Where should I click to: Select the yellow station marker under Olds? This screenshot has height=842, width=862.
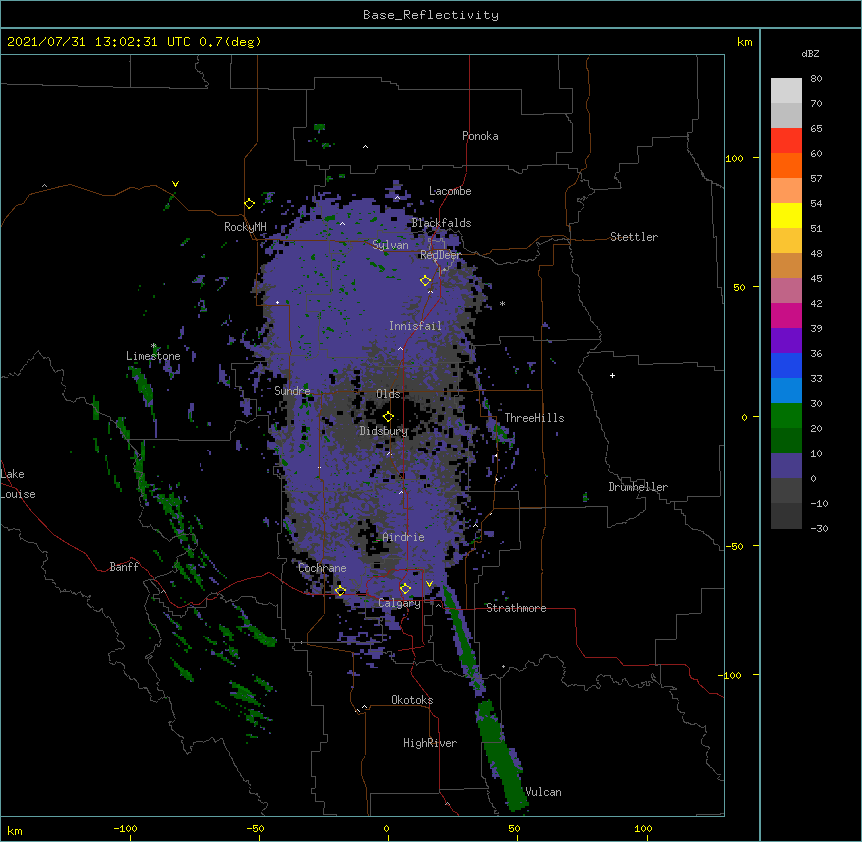(x=388, y=416)
